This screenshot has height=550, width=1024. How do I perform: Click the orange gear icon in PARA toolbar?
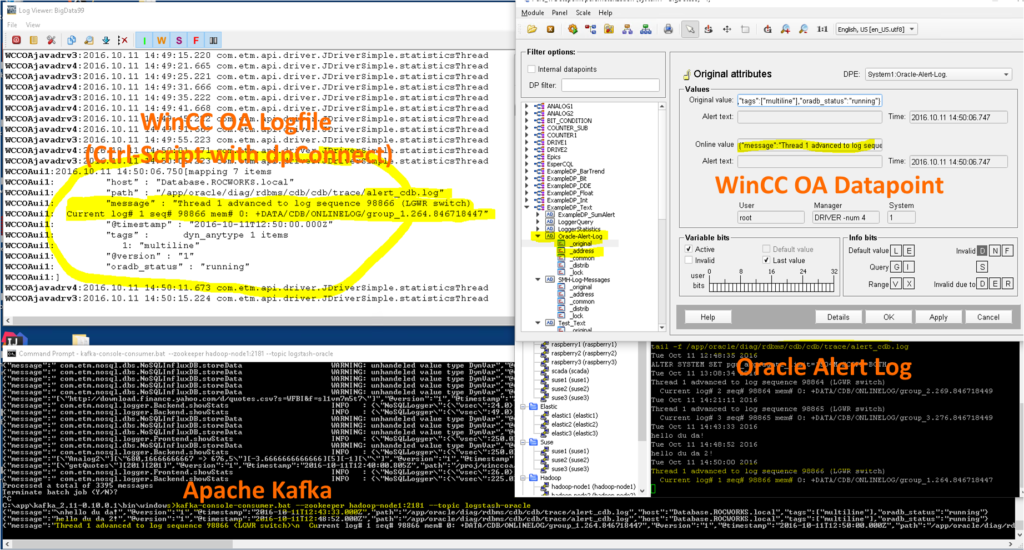(573, 29)
